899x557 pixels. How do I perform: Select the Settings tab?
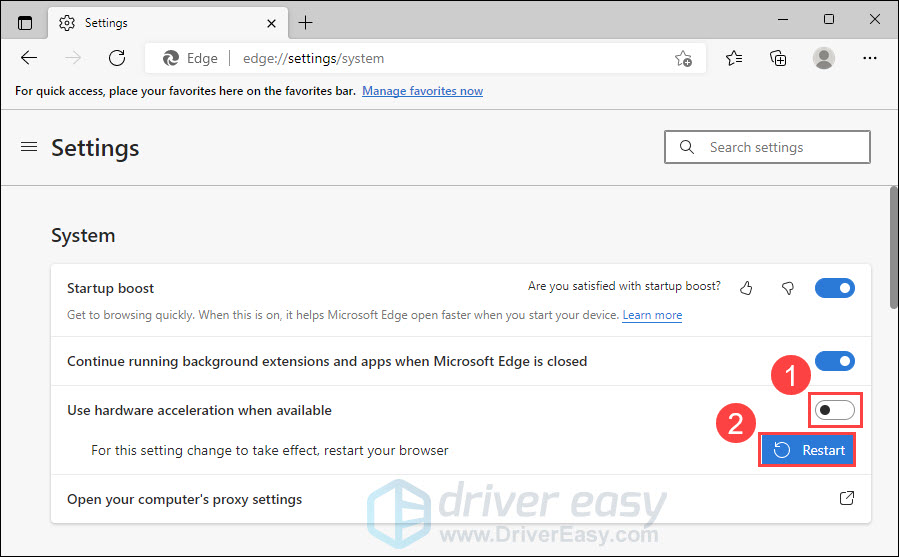click(x=160, y=21)
